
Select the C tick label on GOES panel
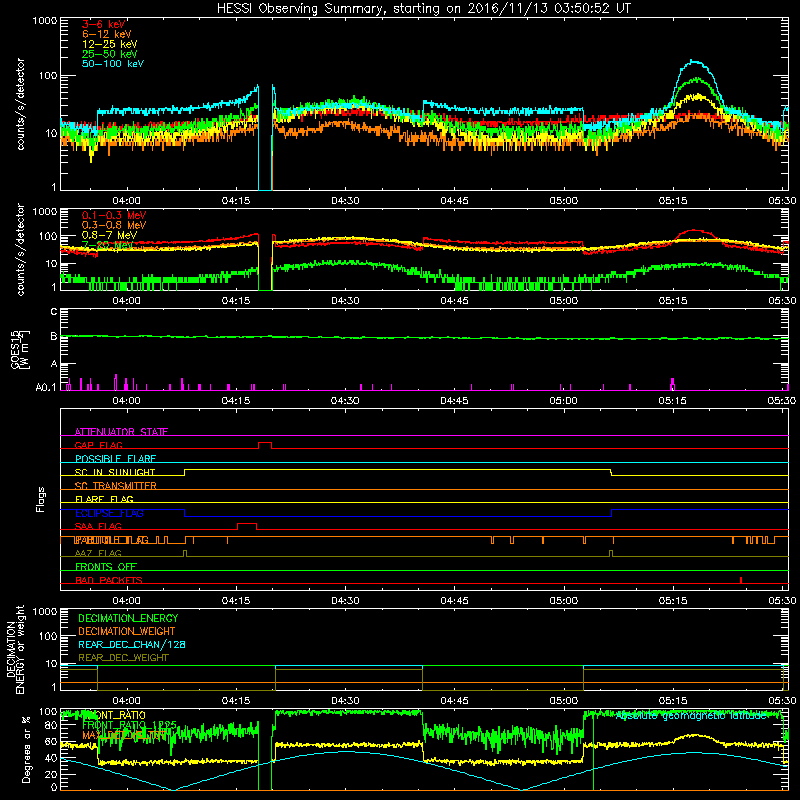(x=54, y=312)
